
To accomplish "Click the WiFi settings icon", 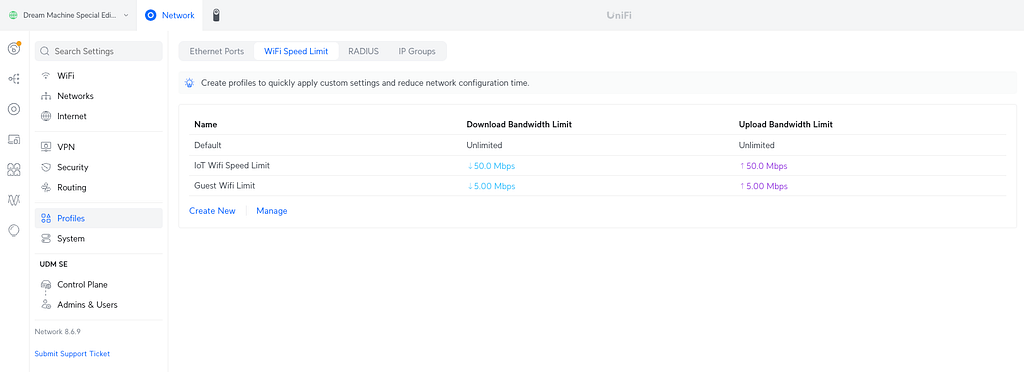I will click(46, 76).
